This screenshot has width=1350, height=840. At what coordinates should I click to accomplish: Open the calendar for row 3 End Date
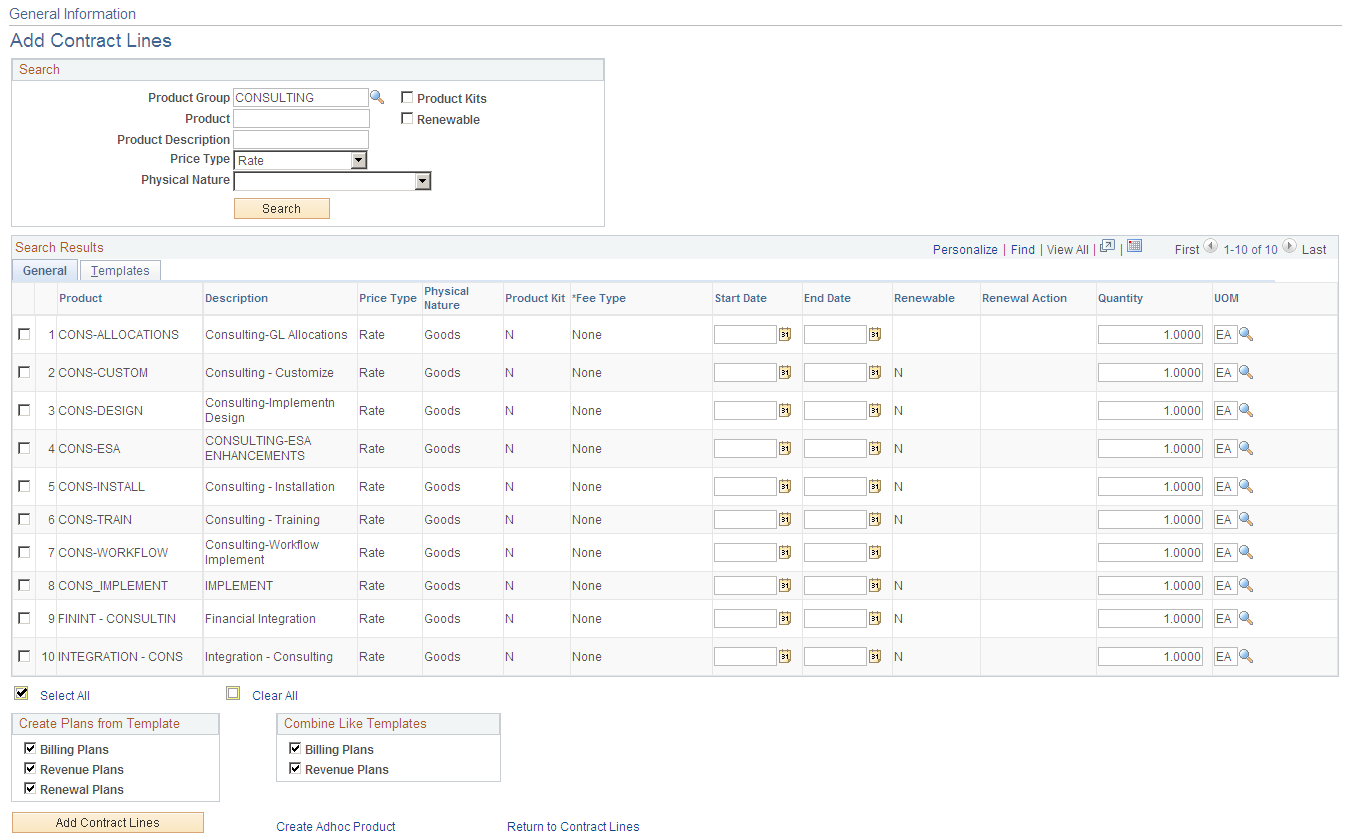pos(874,410)
